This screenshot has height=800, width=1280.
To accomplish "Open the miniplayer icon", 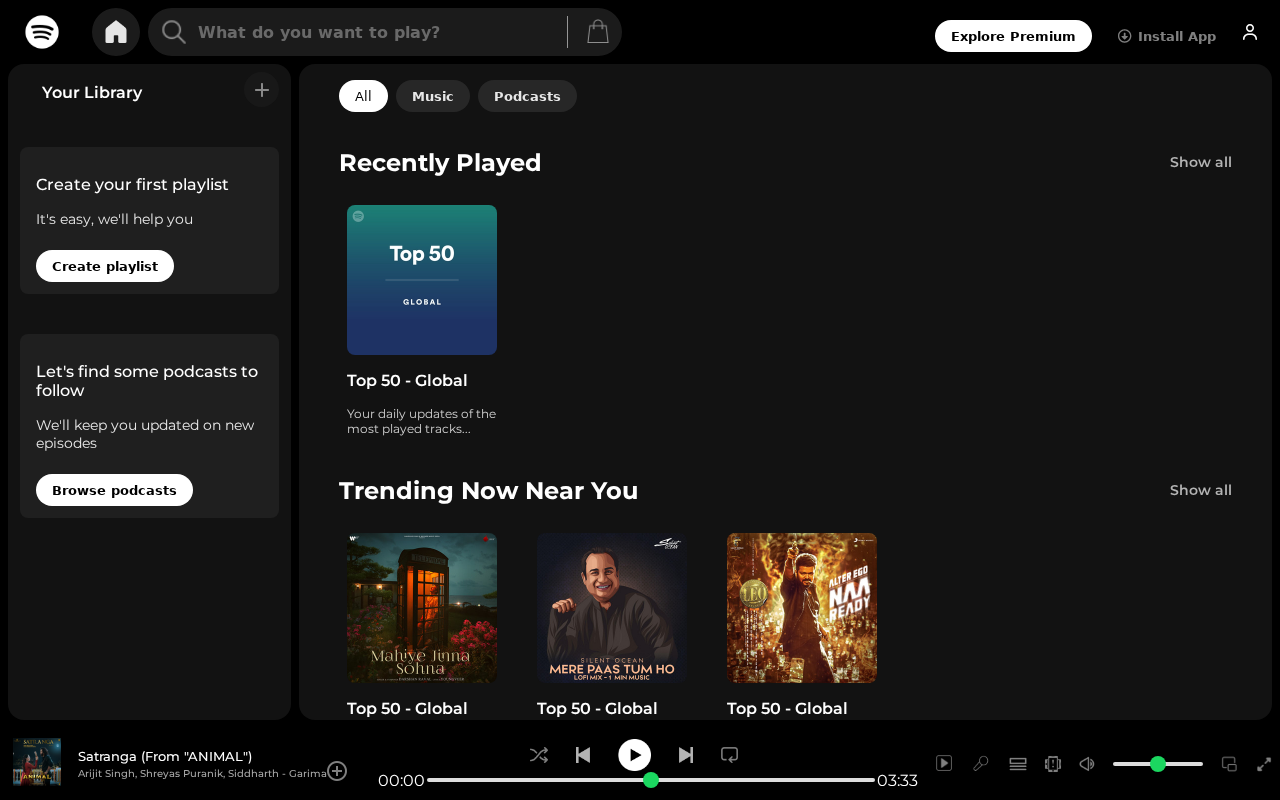I will click(1230, 764).
